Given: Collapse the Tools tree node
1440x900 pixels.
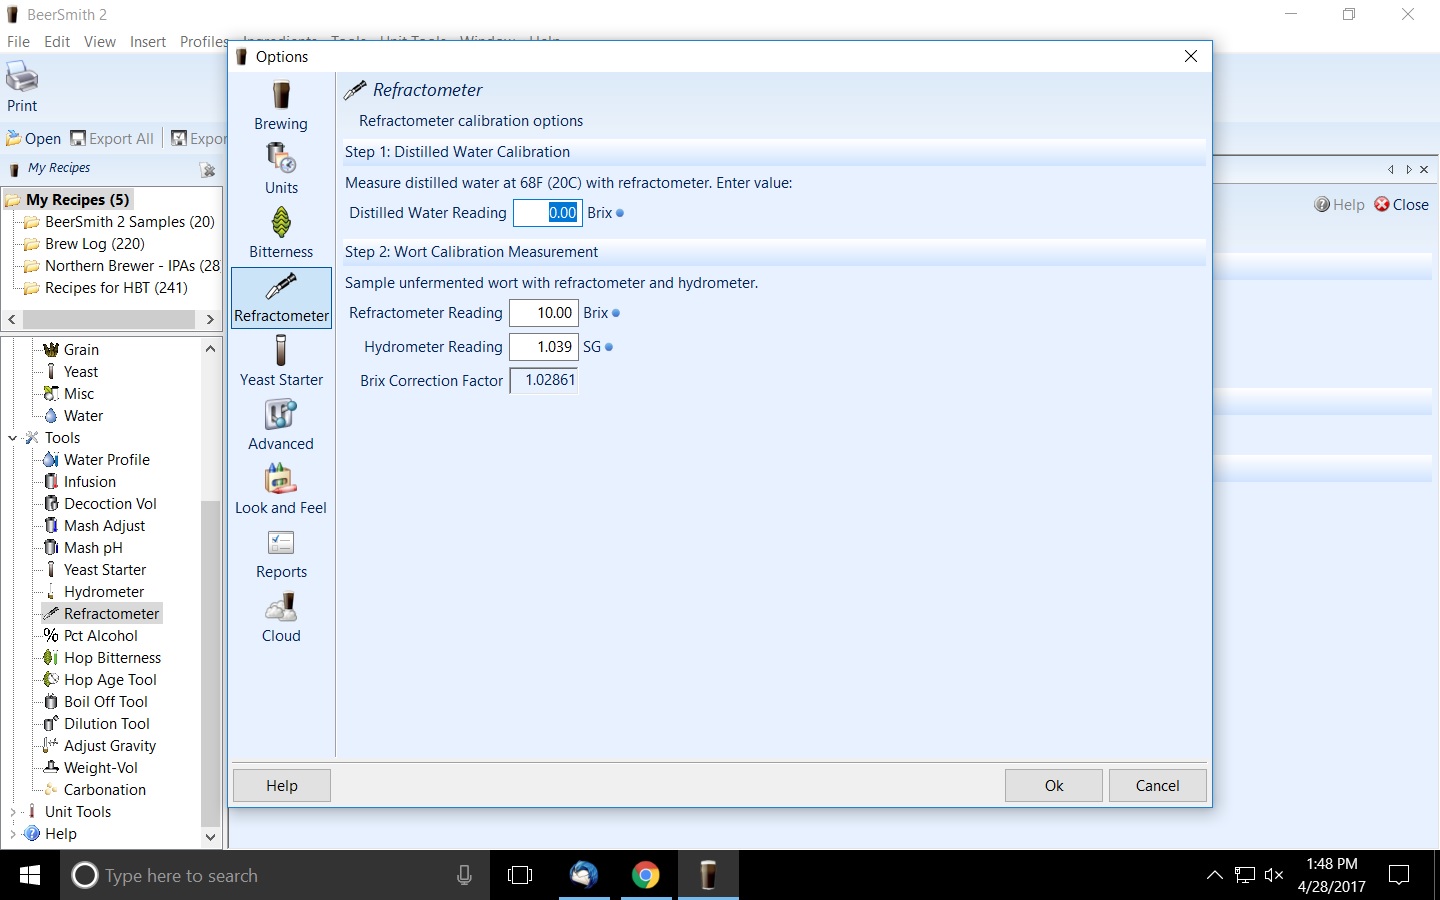Looking at the screenshot, I should click(x=12, y=438).
